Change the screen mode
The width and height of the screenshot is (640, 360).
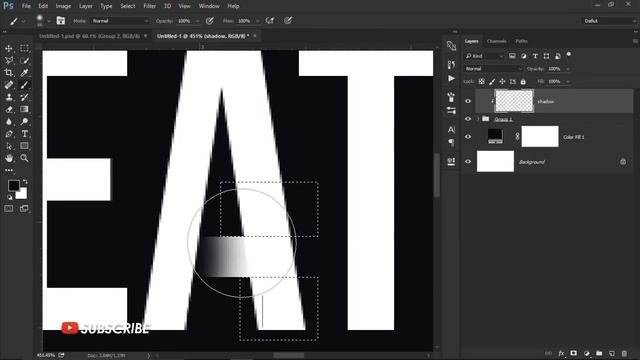click(24, 209)
